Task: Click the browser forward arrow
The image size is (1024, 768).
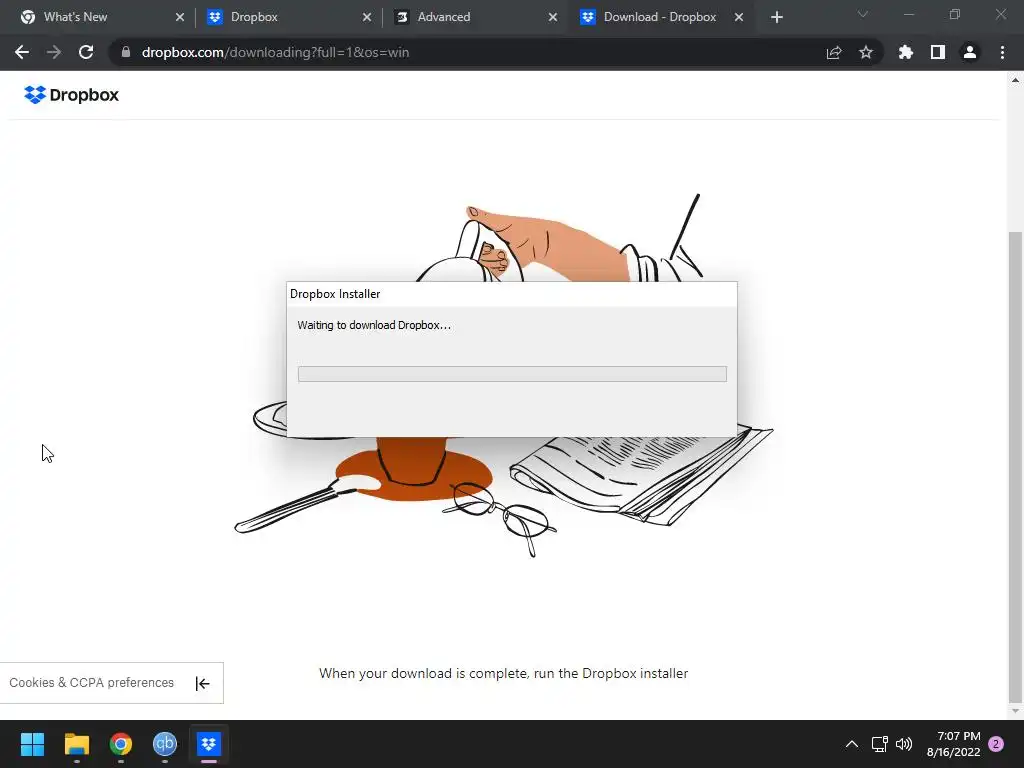Action: (x=54, y=52)
